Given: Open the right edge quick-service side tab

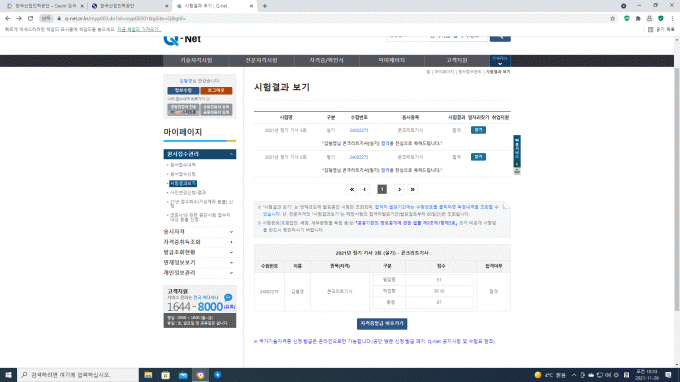Looking at the screenshot, I should [517, 152].
